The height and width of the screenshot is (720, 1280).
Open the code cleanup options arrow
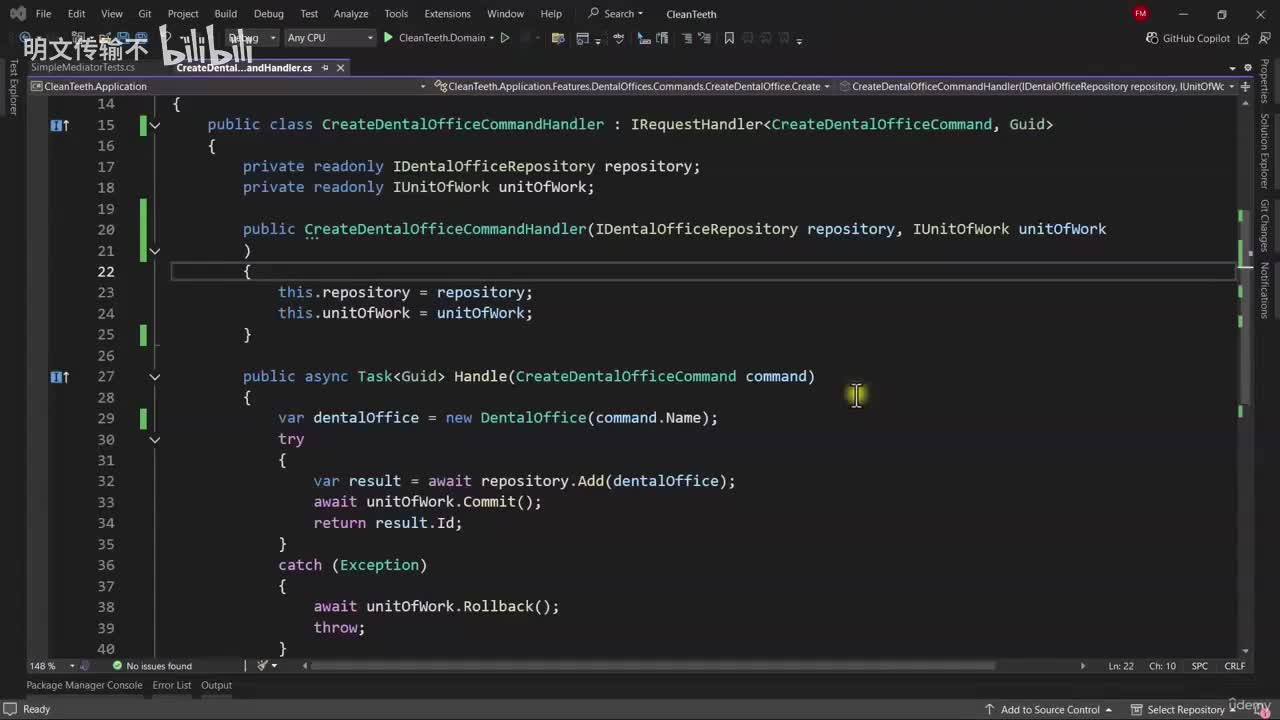[x=274, y=666]
